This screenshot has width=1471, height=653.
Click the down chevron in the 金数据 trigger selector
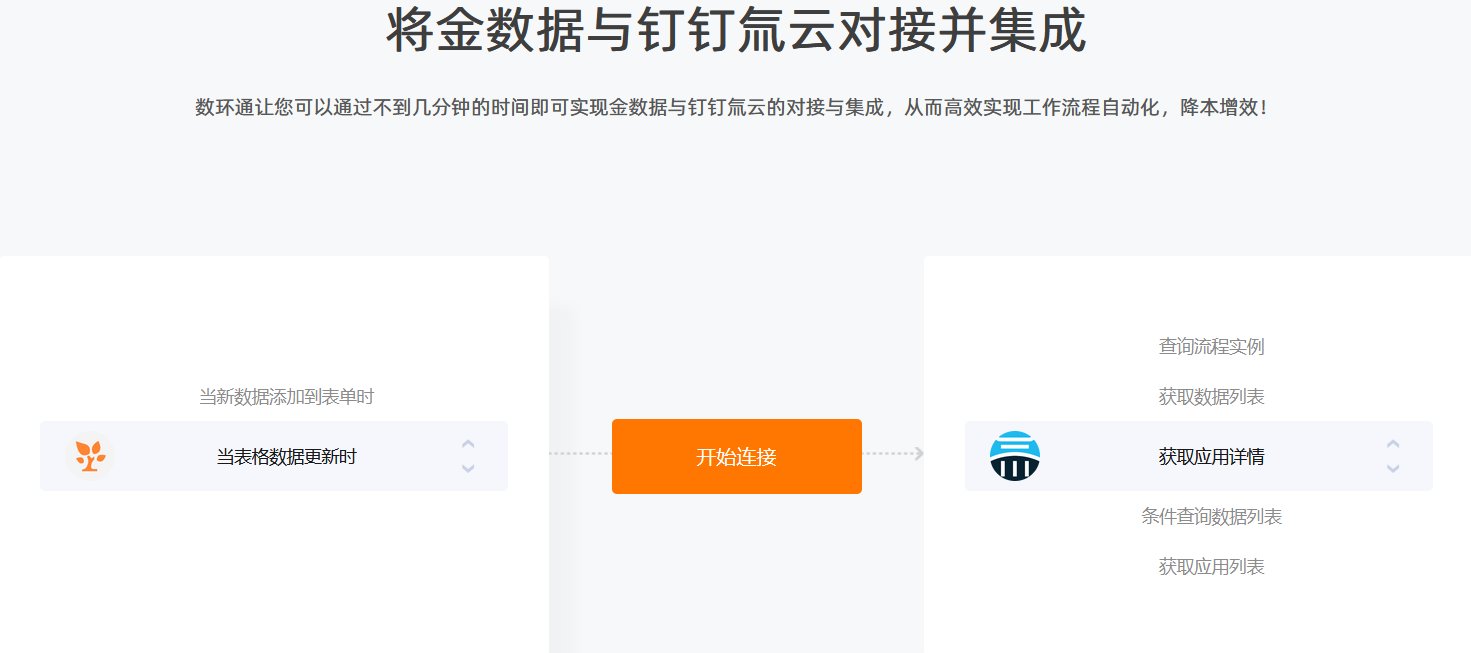468,468
